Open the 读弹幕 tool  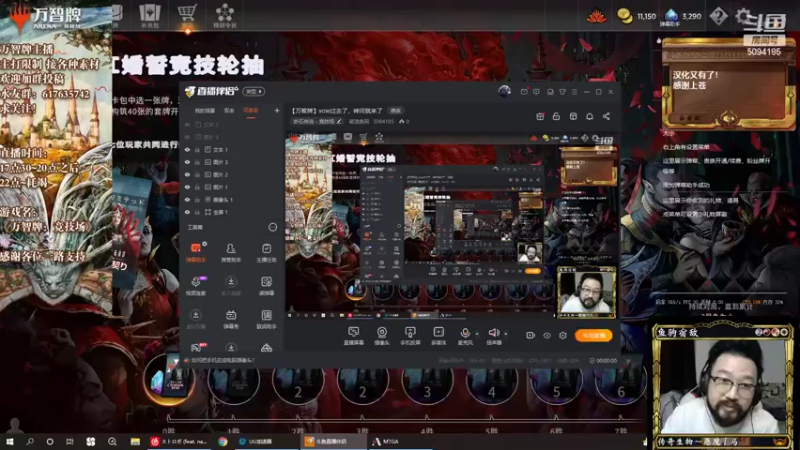tap(266, 286)
